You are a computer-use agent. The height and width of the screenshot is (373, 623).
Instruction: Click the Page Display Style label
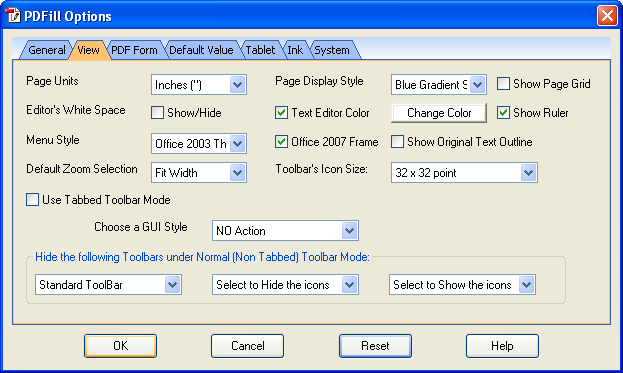(319, 81)
